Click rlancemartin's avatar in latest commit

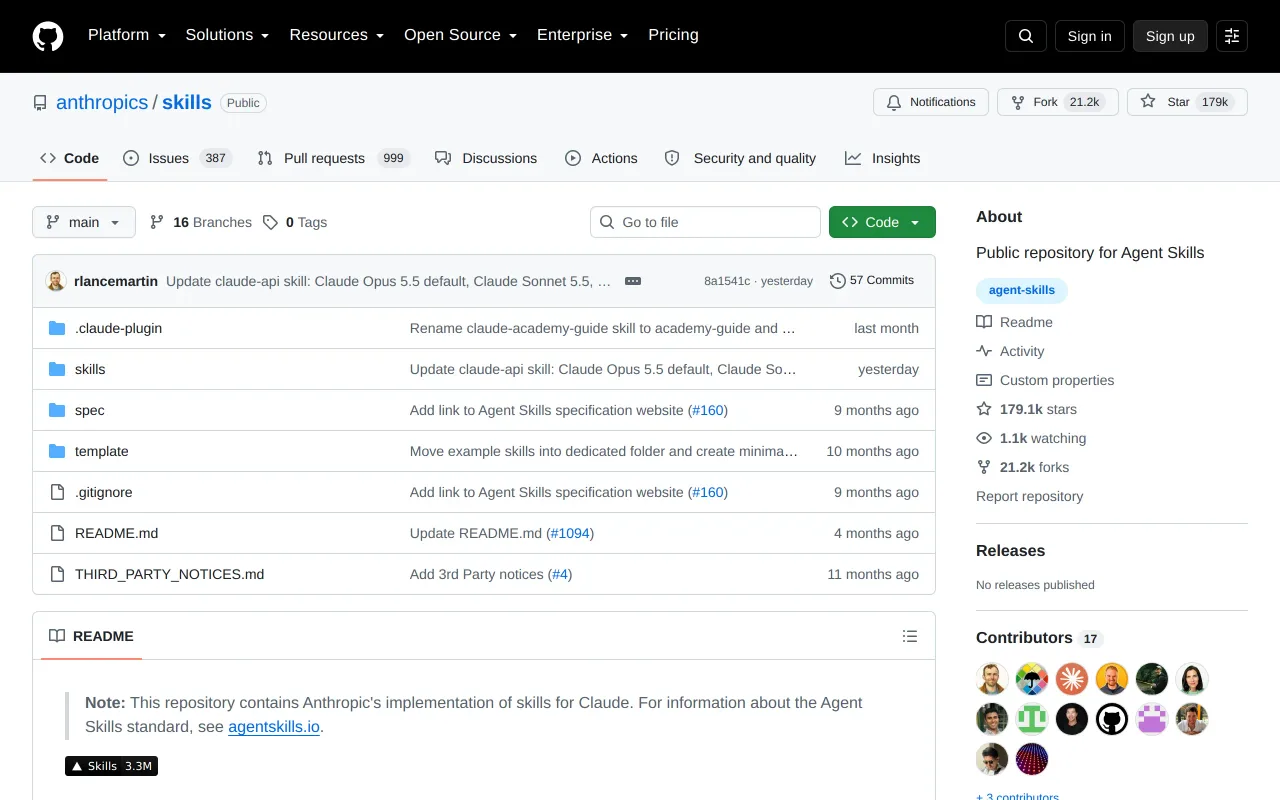[56, 281]
